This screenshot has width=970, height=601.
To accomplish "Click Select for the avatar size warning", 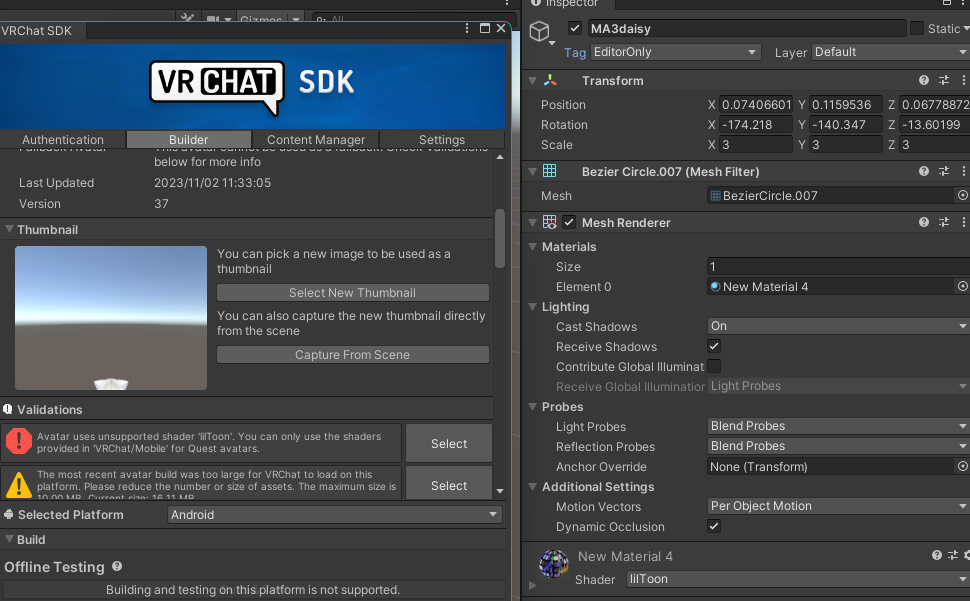I will [449, 483].
